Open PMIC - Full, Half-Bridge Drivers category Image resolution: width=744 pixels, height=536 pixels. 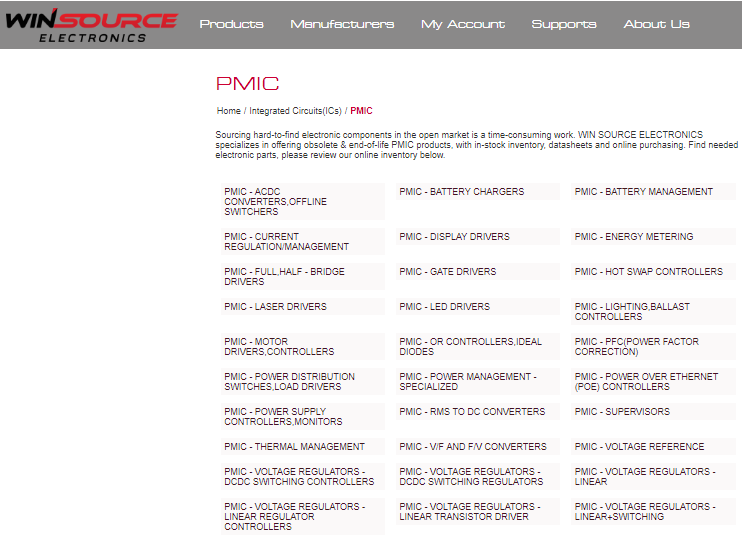point(303,277)
